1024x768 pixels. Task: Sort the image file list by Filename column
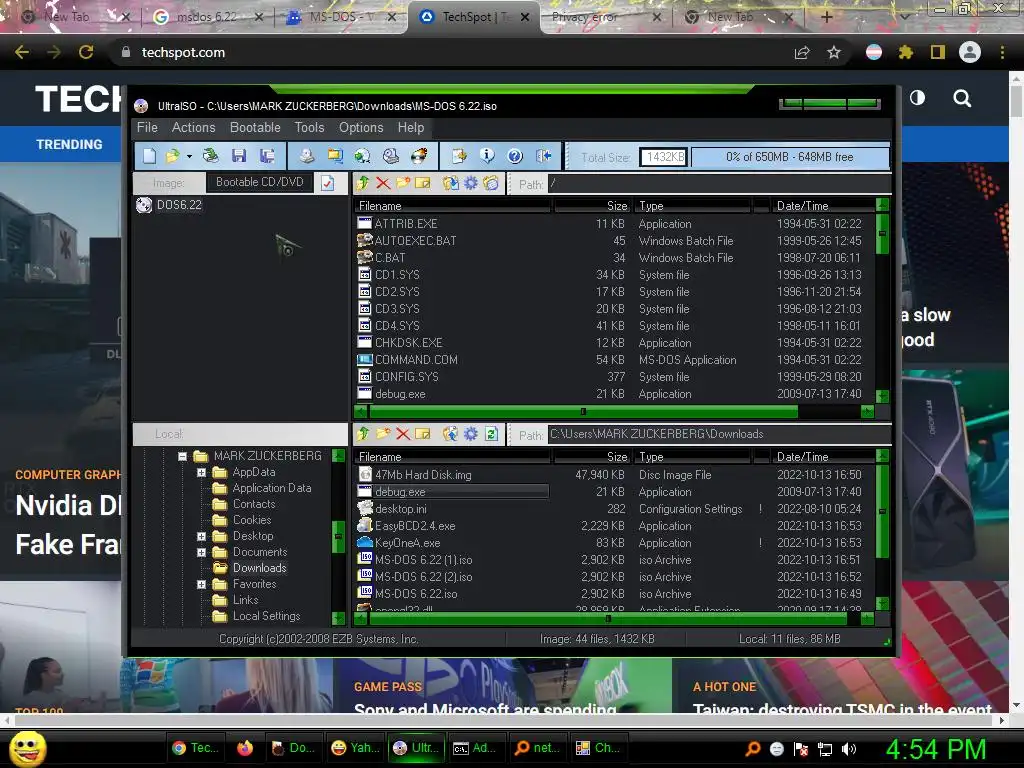click(x=453, y=206)
